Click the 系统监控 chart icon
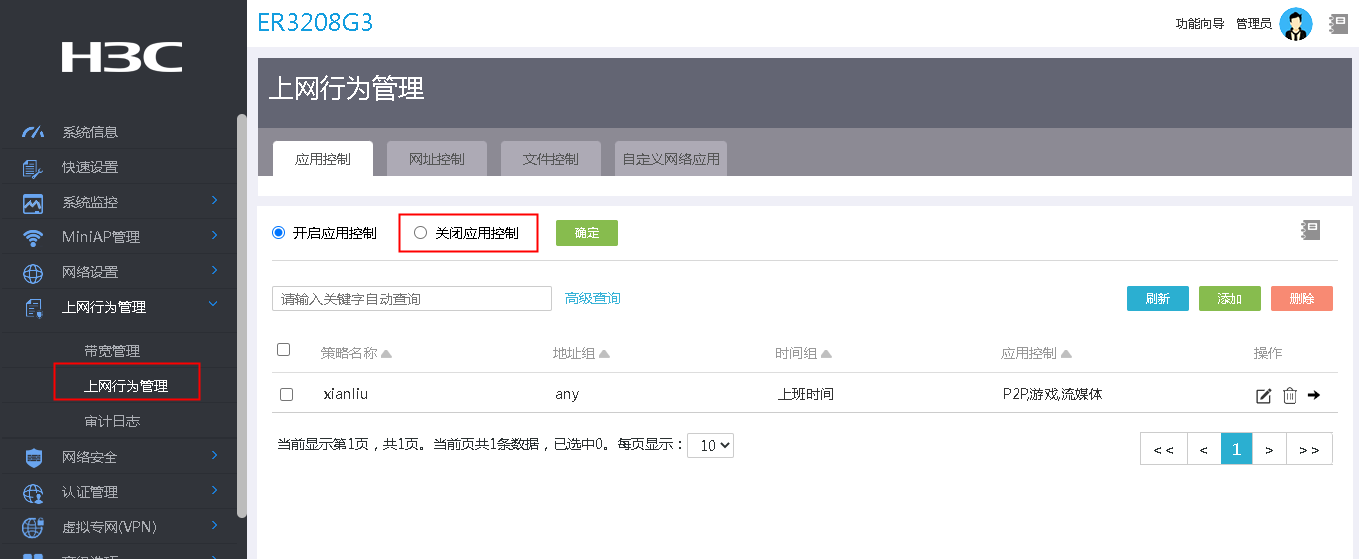 click(x=33, y=203)
